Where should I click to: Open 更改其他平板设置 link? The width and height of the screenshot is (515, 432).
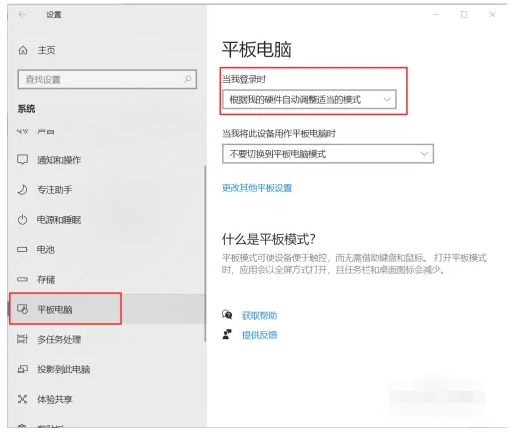point(257,188)
